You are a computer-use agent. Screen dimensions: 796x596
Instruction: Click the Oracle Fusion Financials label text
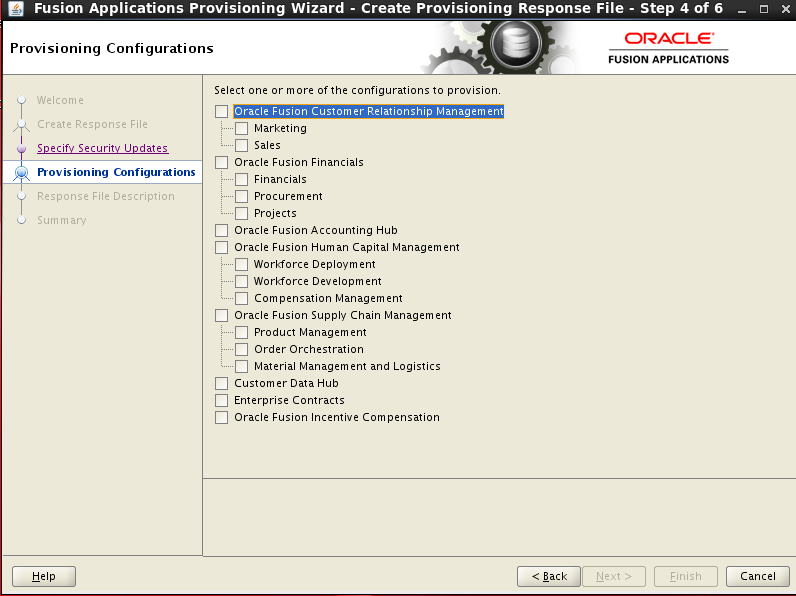click(298, 162)
